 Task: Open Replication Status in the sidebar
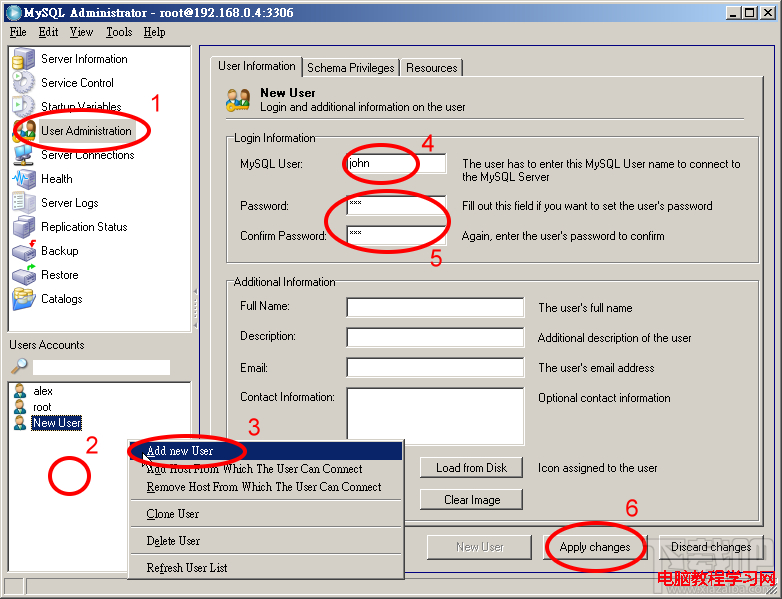click(x=84, y=227)
